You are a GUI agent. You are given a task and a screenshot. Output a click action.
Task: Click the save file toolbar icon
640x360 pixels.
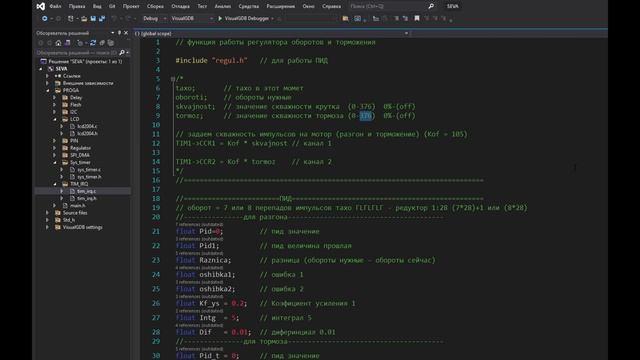coord(93,18)
